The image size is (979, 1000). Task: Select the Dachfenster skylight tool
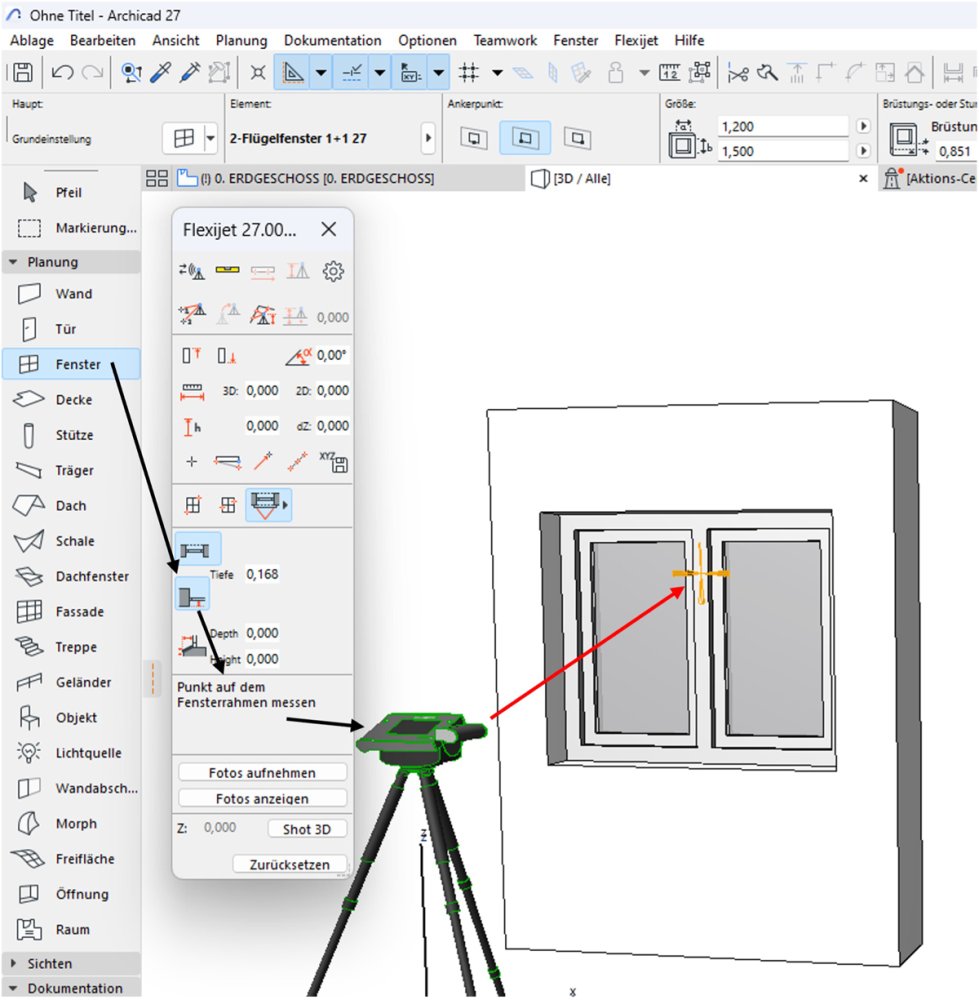[70, 577]
